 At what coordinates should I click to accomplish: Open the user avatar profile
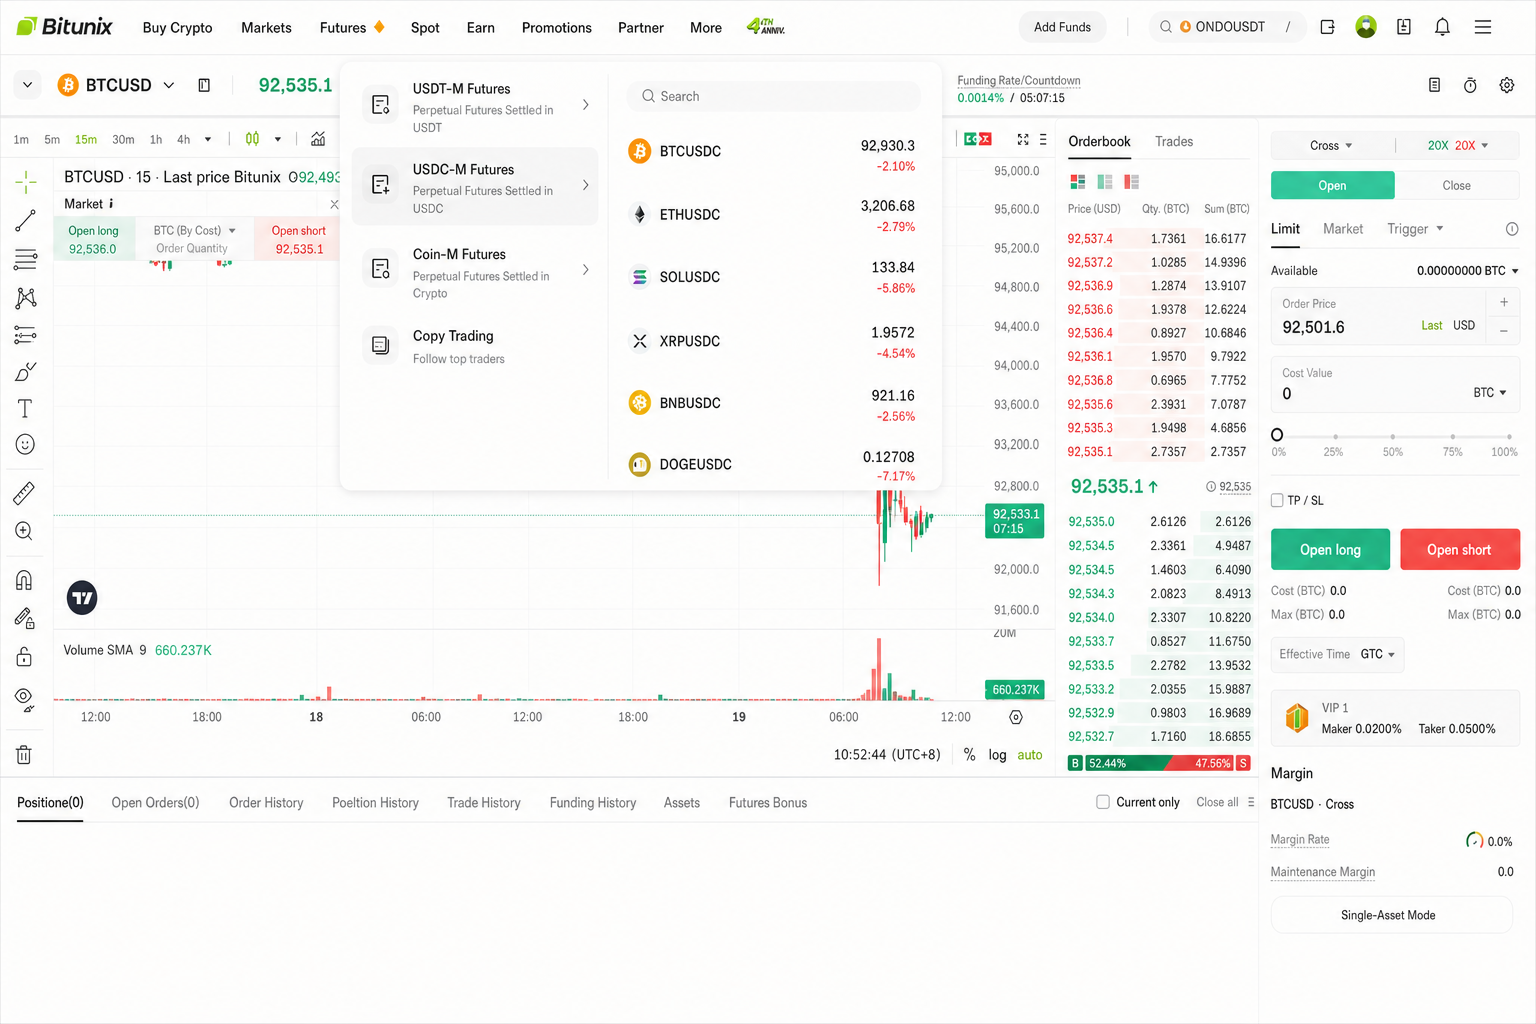click(x=1366, y=27)
